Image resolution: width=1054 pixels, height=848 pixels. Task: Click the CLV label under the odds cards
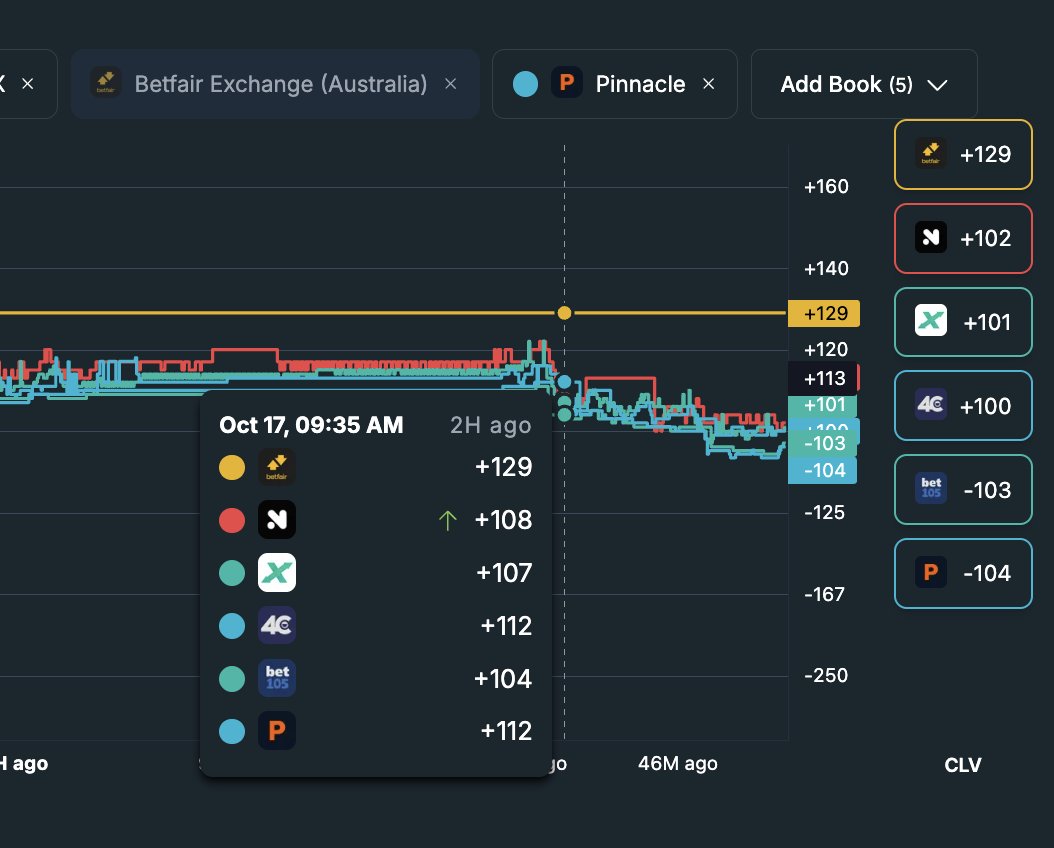point(963,765)
